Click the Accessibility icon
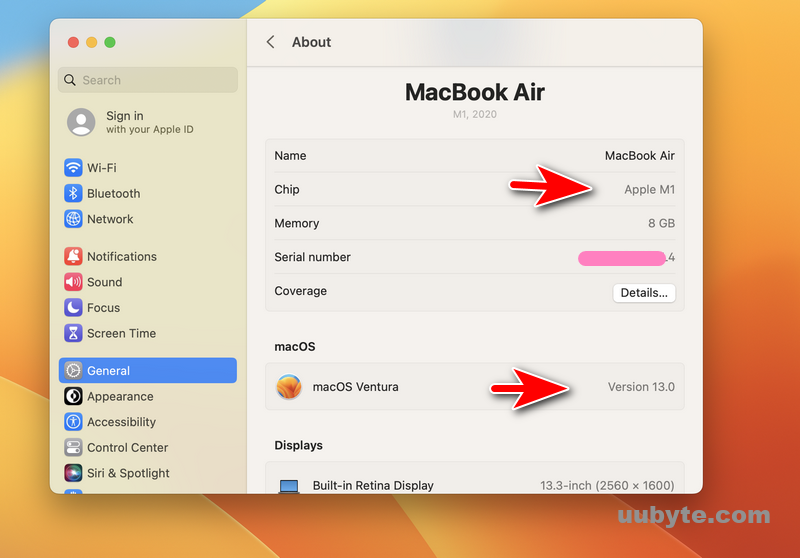 pyautogui.click(x=73, y=421)
